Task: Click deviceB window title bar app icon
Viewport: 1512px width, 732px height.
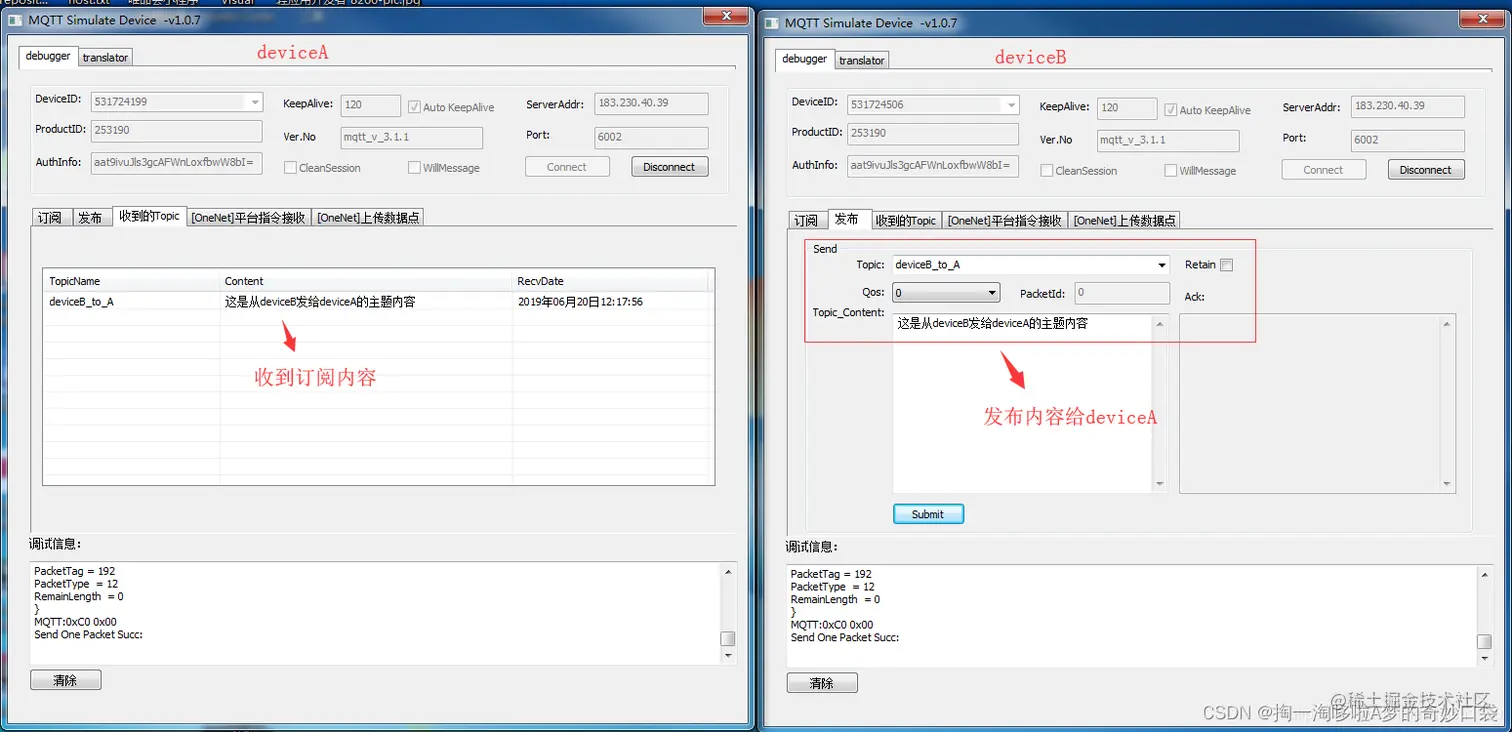Action: point(772,22)
